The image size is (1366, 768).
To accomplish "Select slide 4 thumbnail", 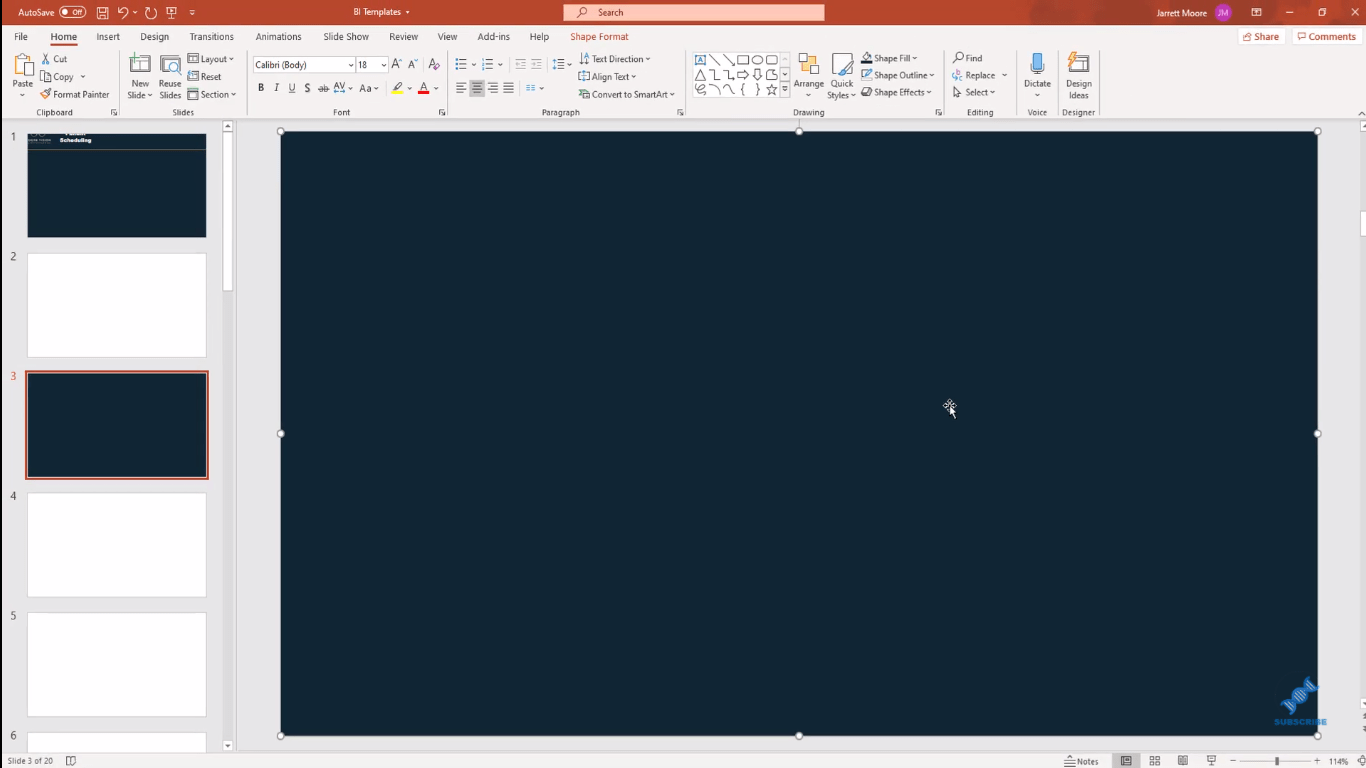I will pyautogui.click(x=117, y=545).
